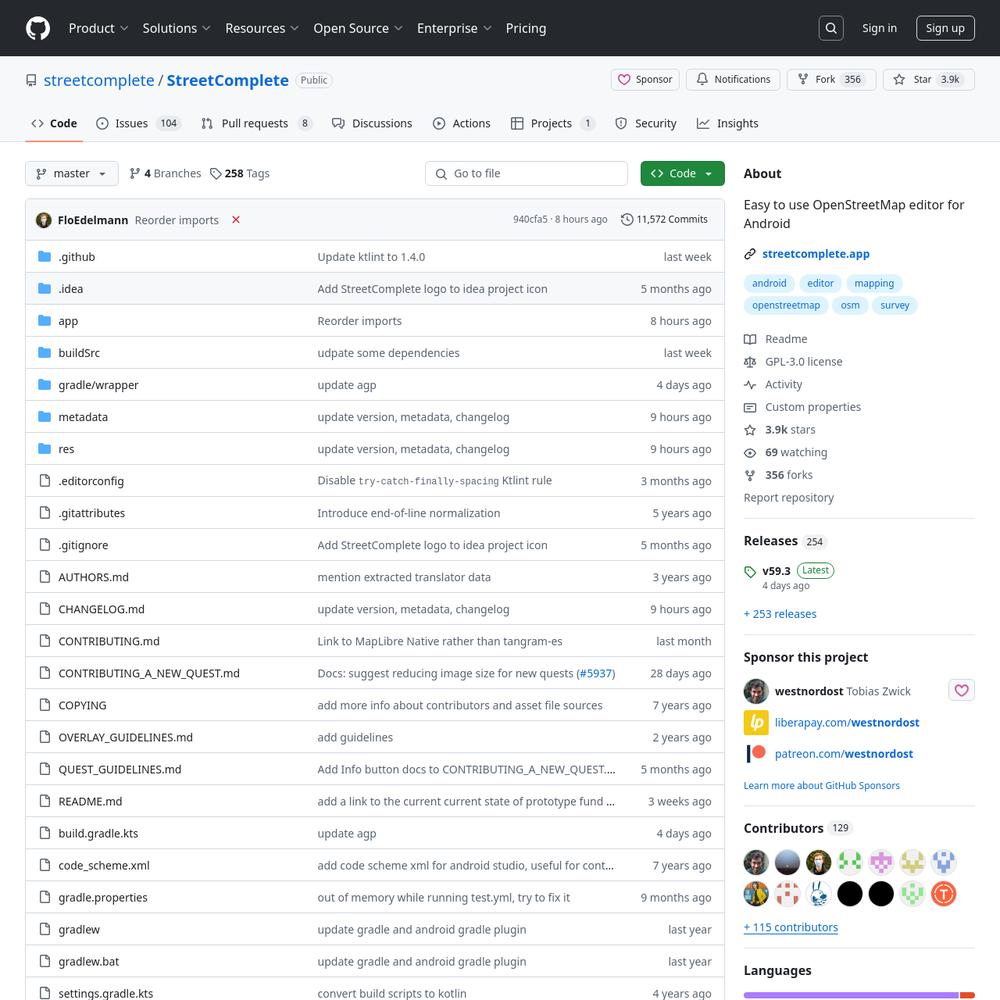The height and width of the screenshot is (1000, 1000).
Task: Switch to the Discussions tab
Action: click(x=372, y=123)
